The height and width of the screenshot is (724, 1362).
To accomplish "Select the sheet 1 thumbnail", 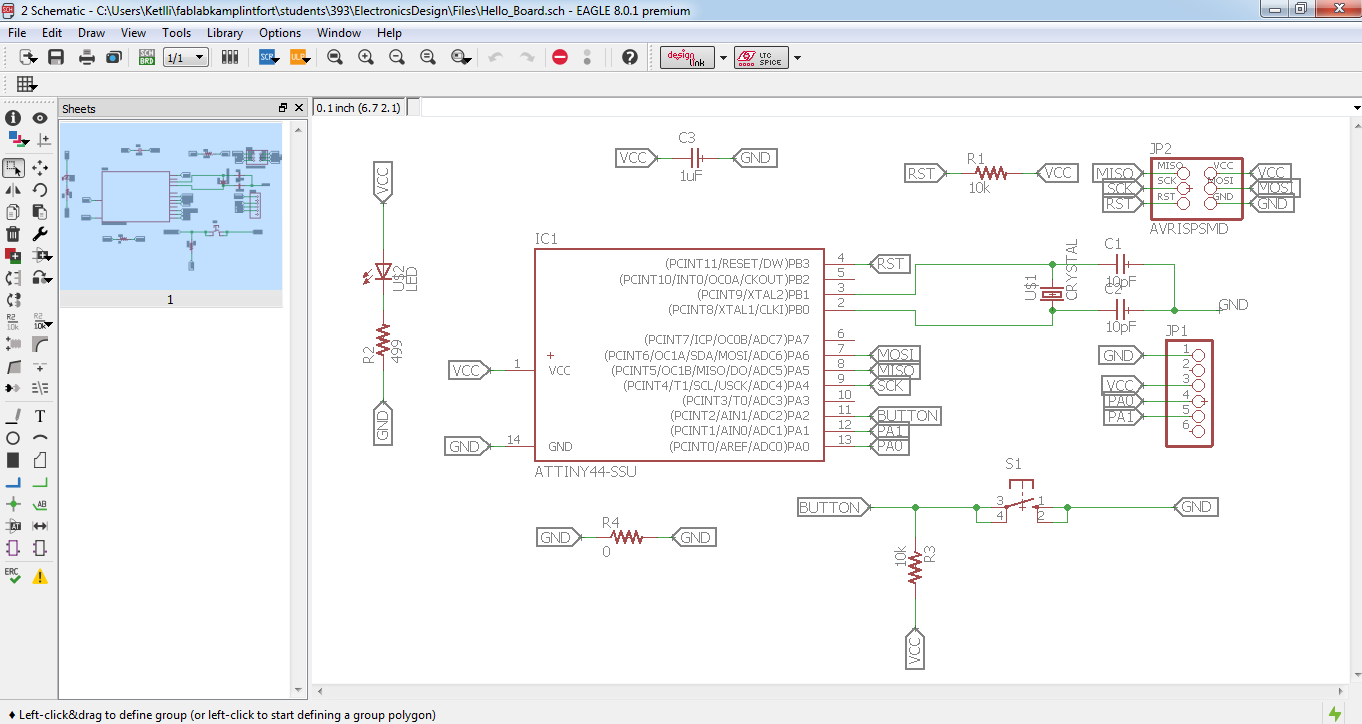I will (x=171, y=206).
